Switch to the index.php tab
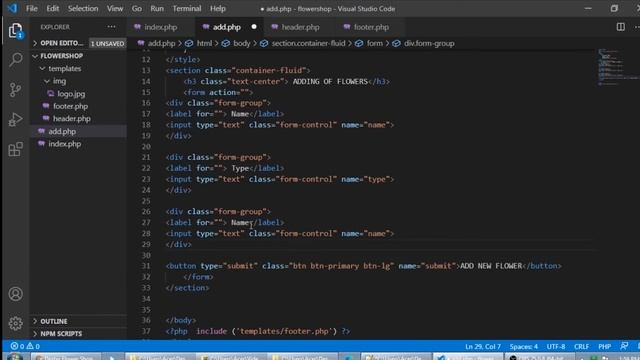This screenshot has width=640, height=360. click(x=160, y=27)
